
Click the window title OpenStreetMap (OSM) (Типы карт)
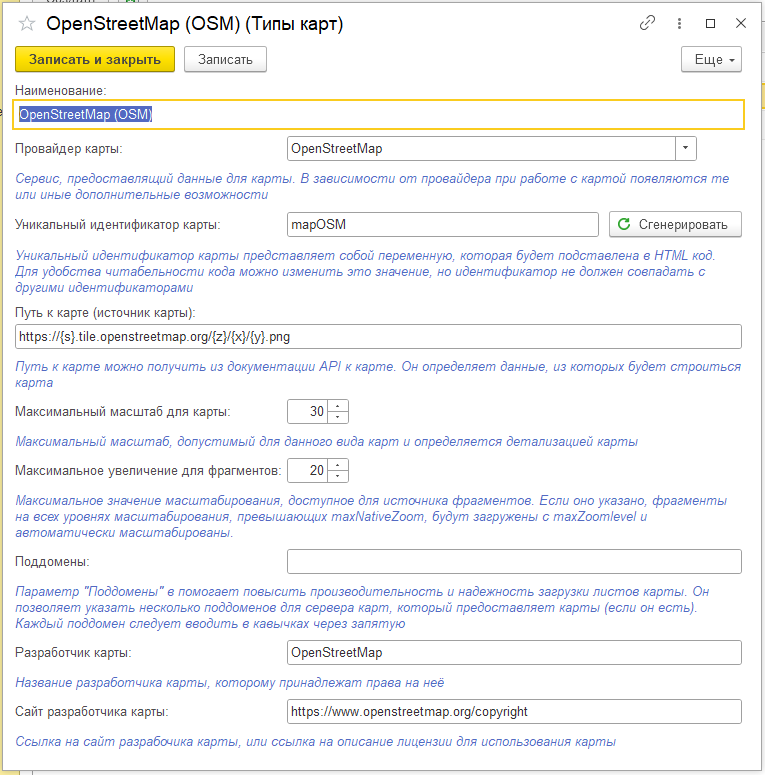[x=195, y=24]
